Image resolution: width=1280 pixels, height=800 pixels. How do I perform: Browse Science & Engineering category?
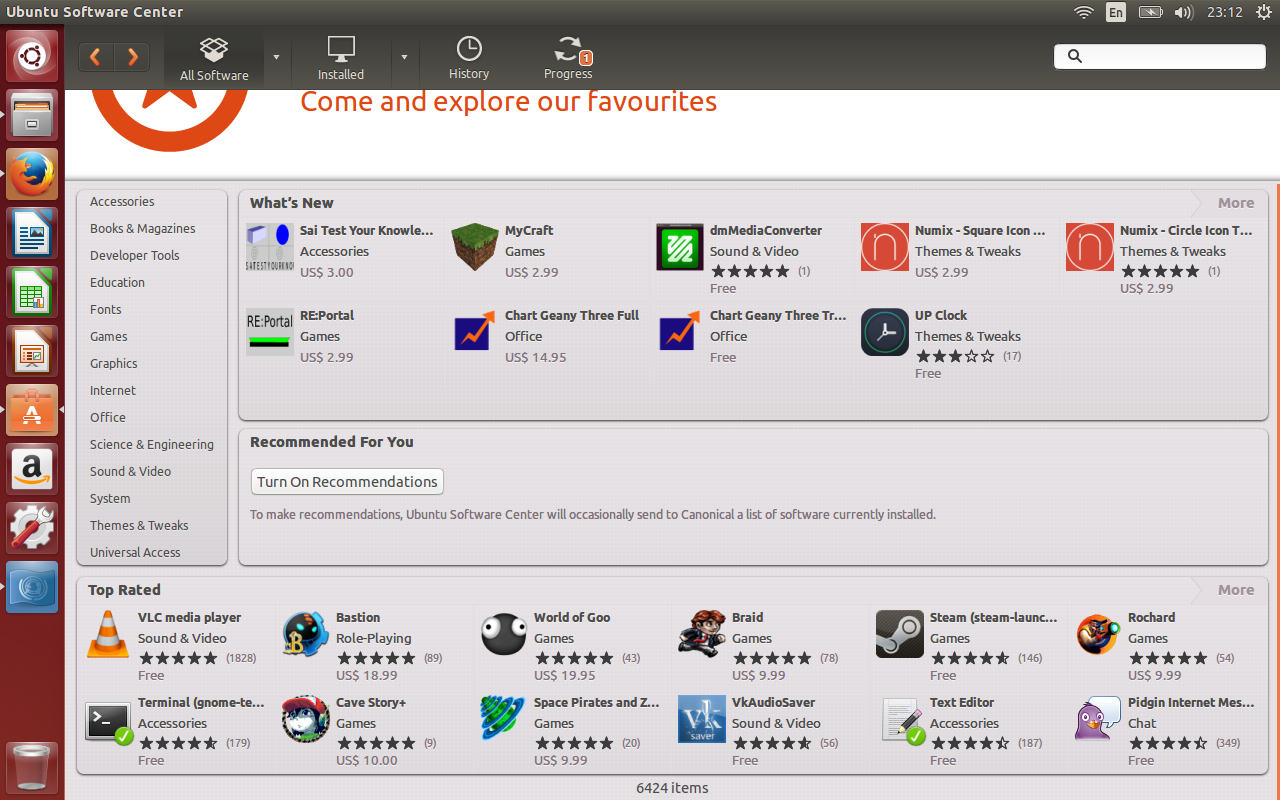pos(152,445)
